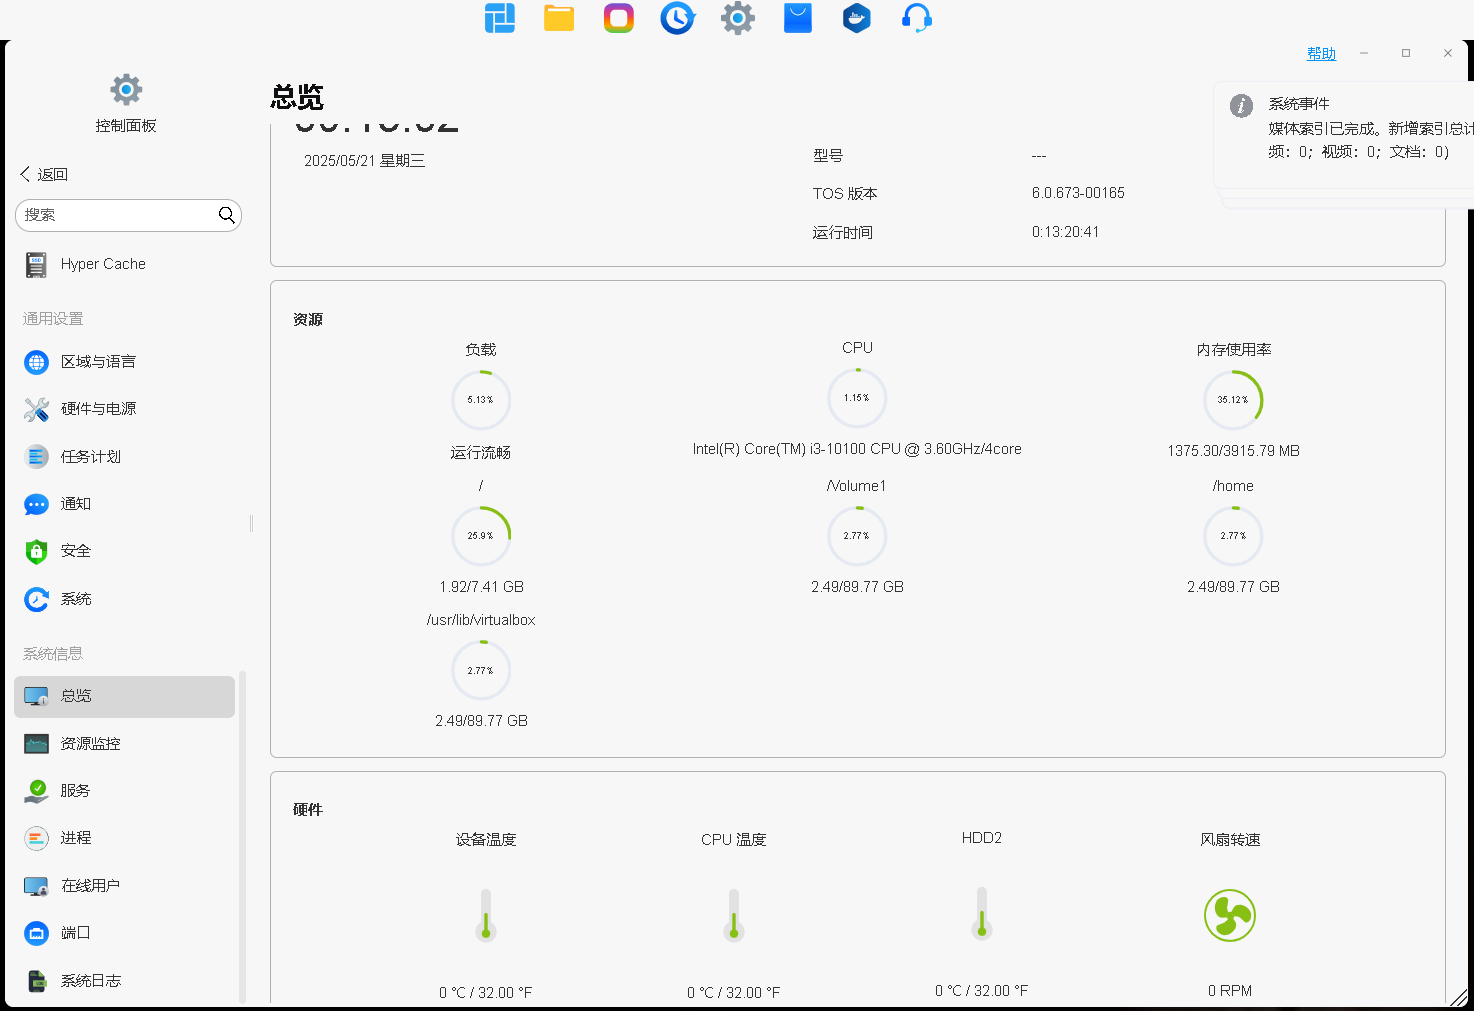Click the Security shield icon
The image size is (1474, 1011).
tap(36, 551)
